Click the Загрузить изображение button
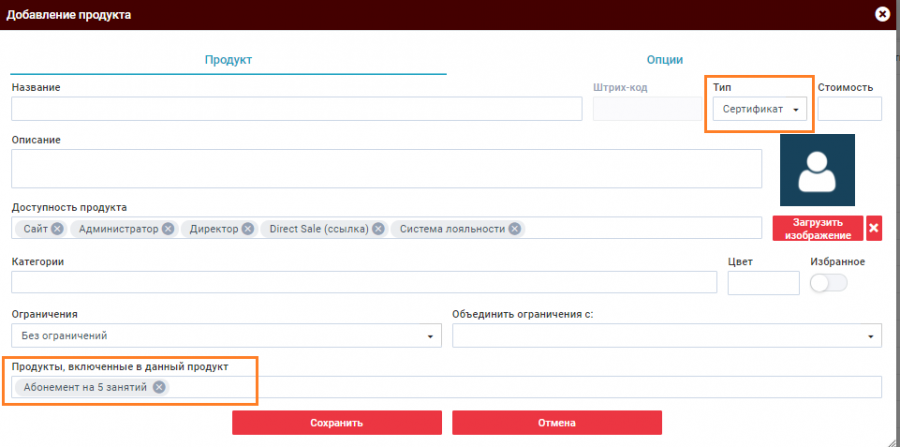 point(817,228)
